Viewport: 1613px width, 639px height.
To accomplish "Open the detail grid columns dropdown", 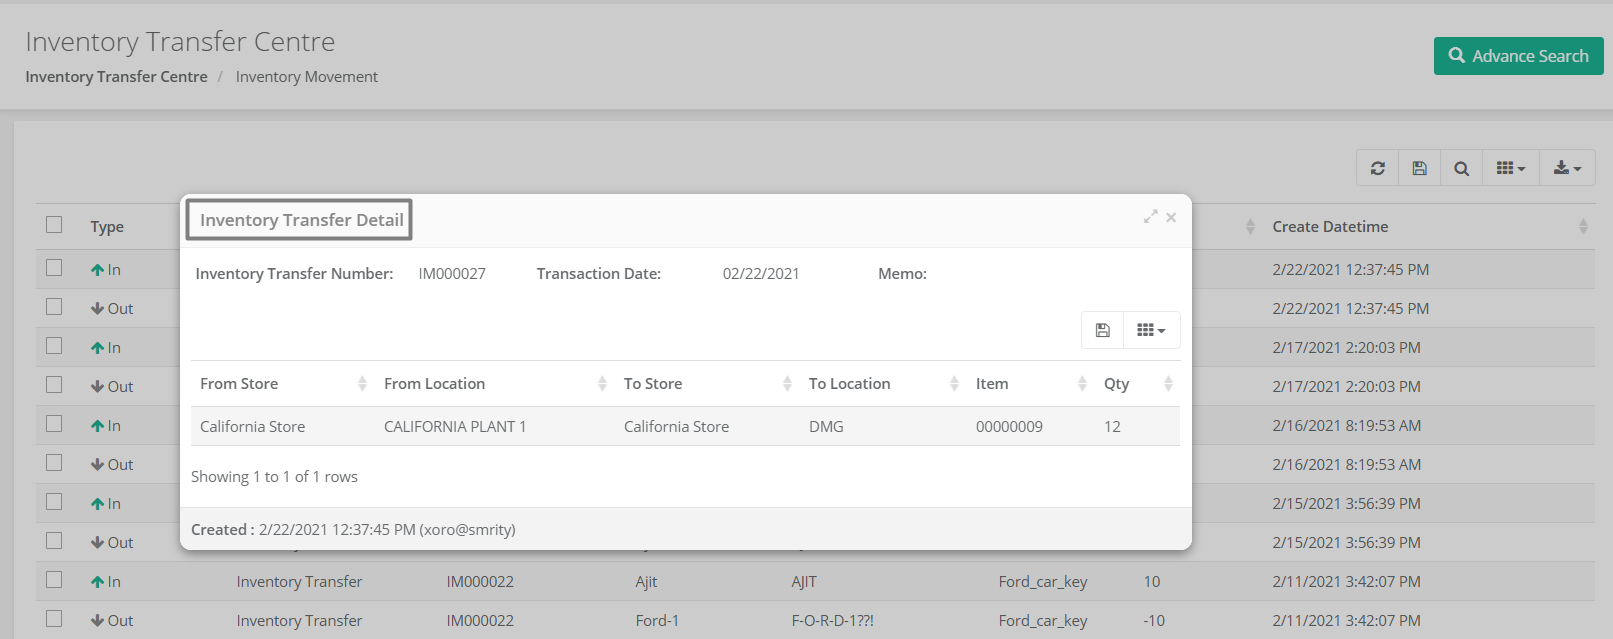I will (x=1151, y=330).
